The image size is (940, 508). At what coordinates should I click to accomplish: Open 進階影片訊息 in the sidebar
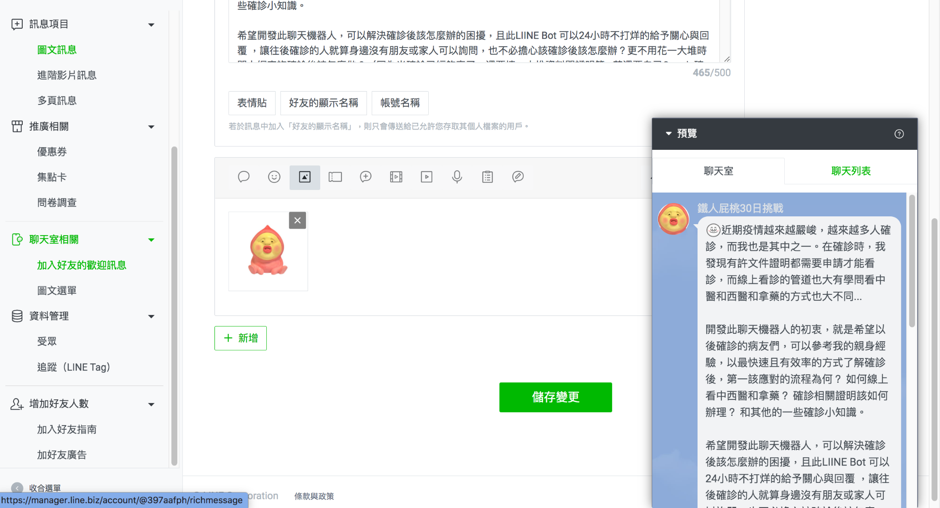pos(67,75)
